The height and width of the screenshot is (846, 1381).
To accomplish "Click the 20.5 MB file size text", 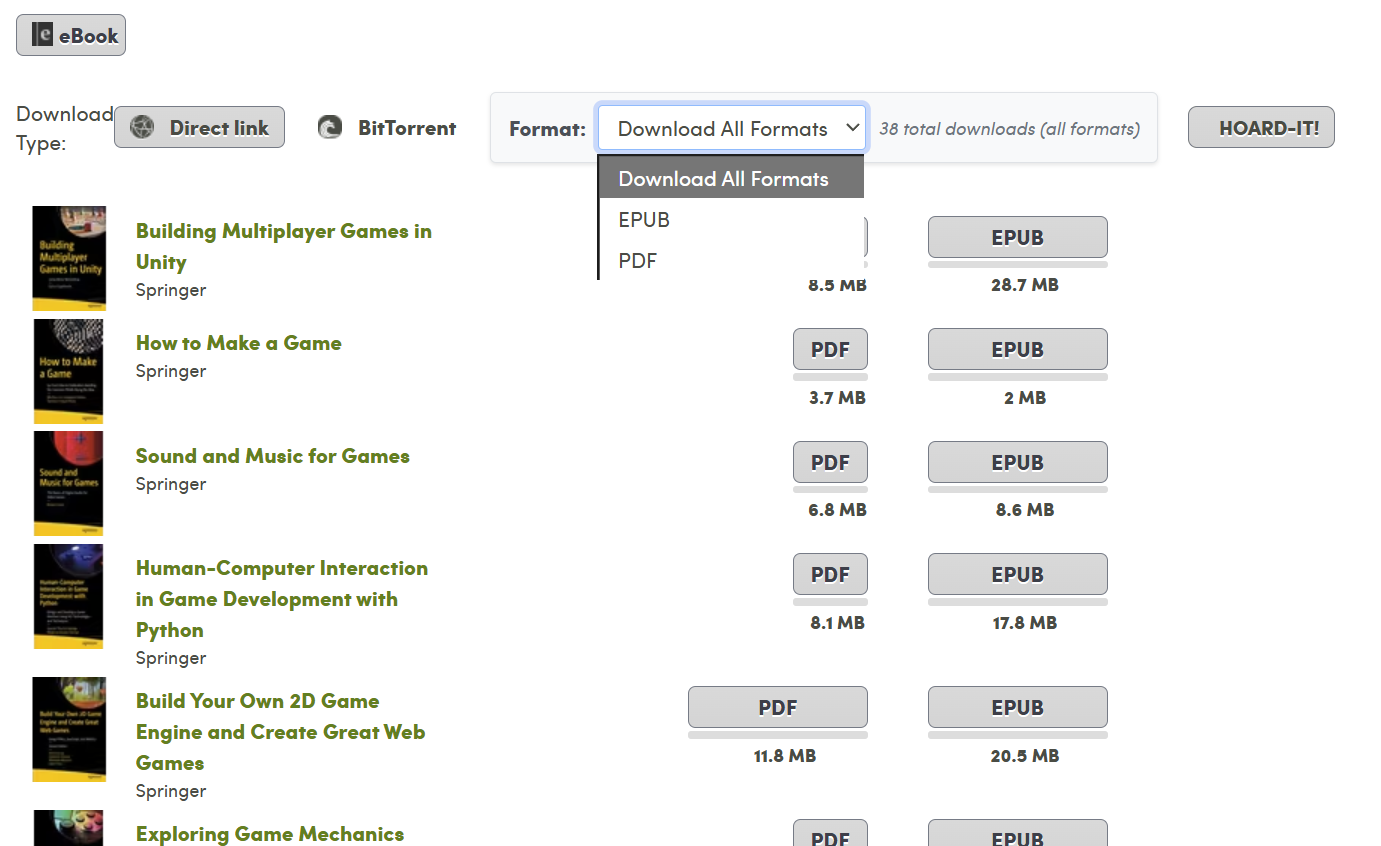I will [x=1025, y=756].
